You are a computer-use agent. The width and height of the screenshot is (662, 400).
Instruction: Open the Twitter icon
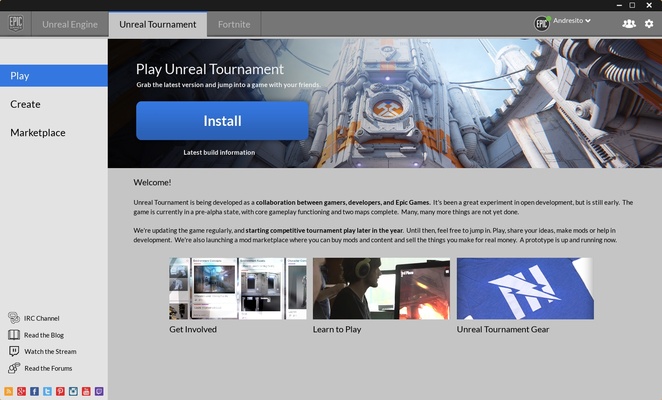pos(47,391)
